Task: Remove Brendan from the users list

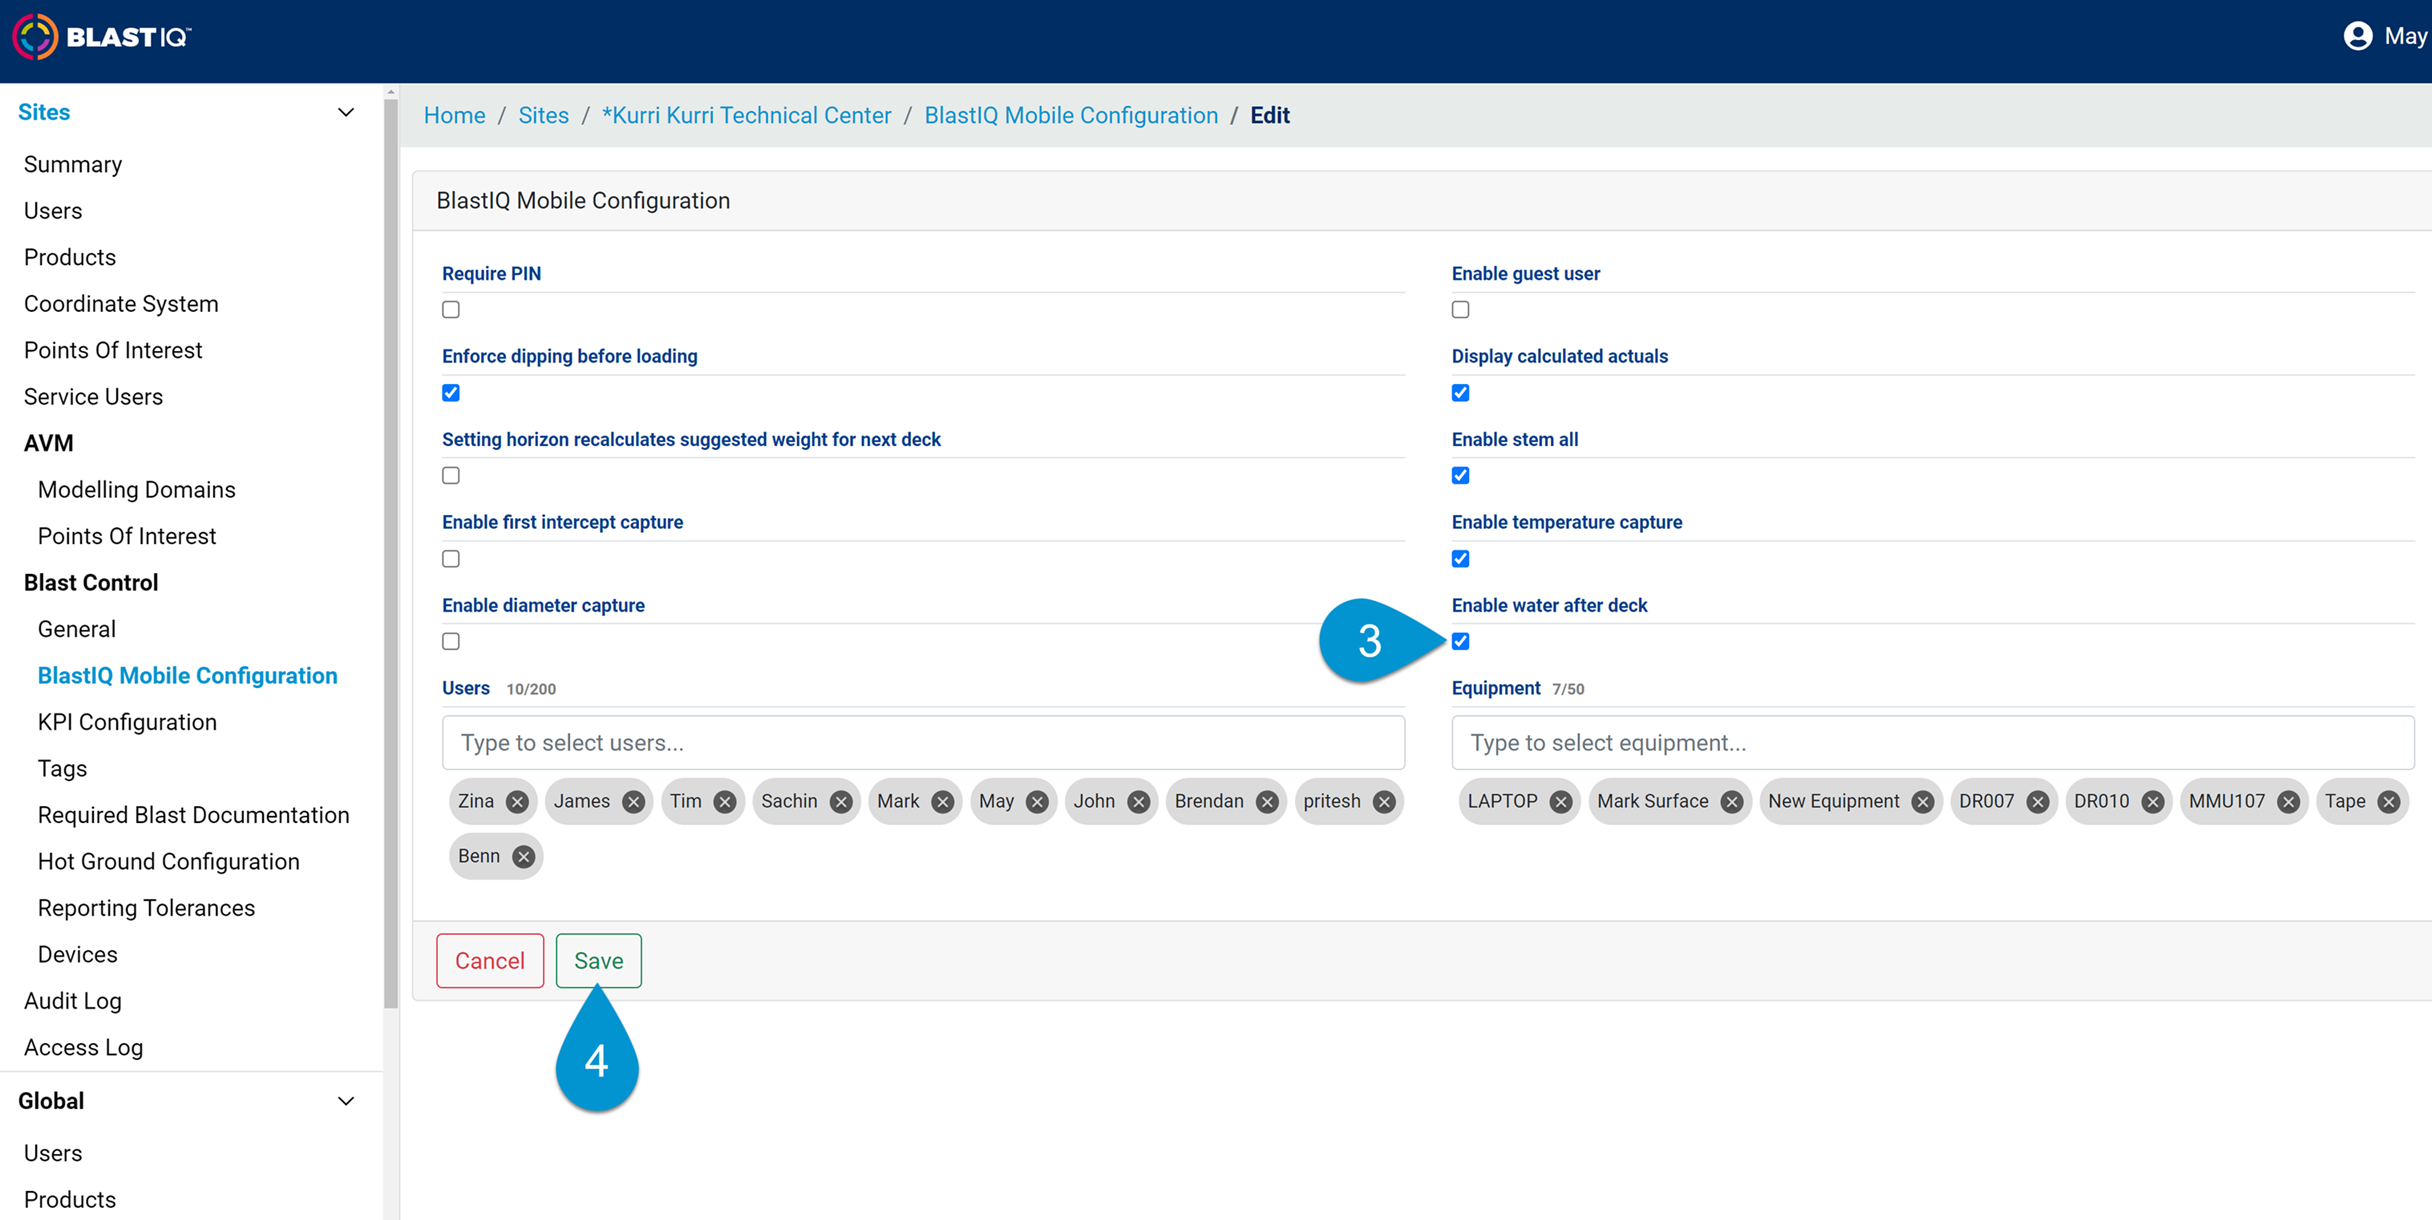Action: coord(1267,802)
